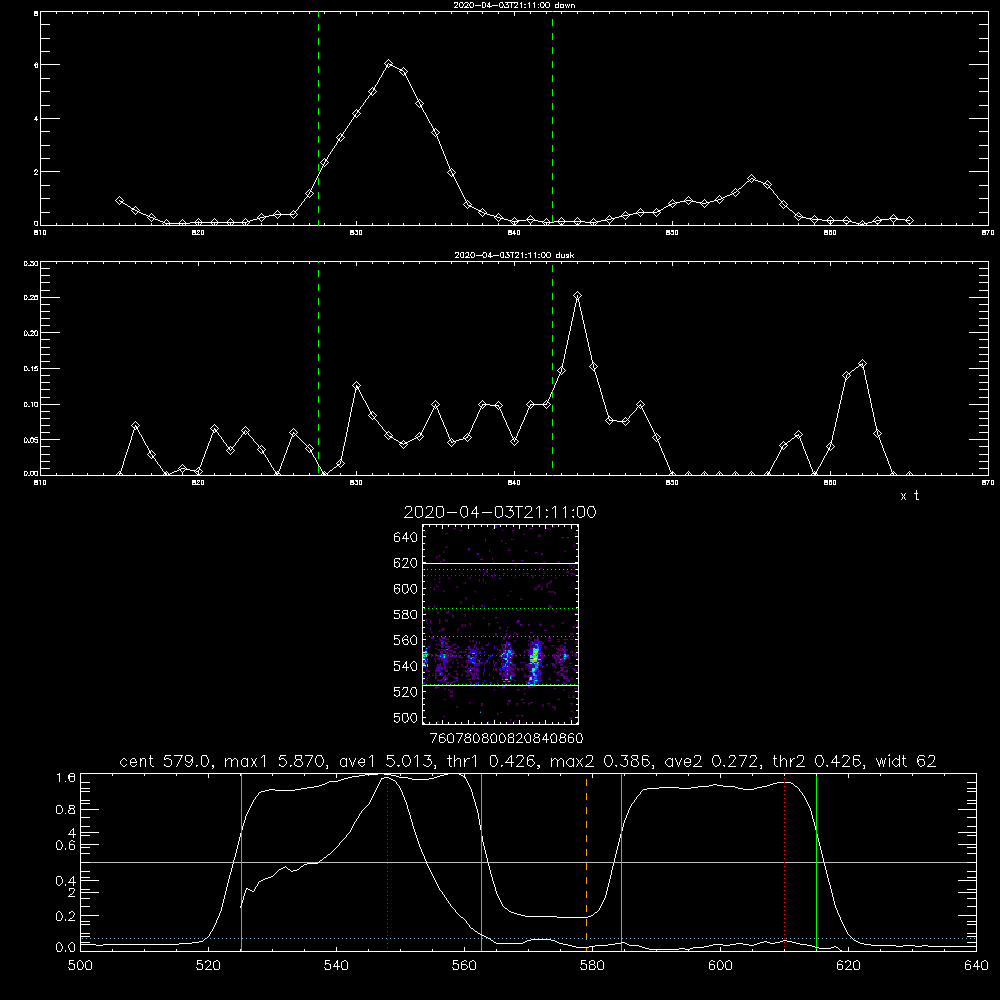Click the spectrogram image of the bright bursts
This screenshot has height=1000, width=1000.
pos(501,624)
